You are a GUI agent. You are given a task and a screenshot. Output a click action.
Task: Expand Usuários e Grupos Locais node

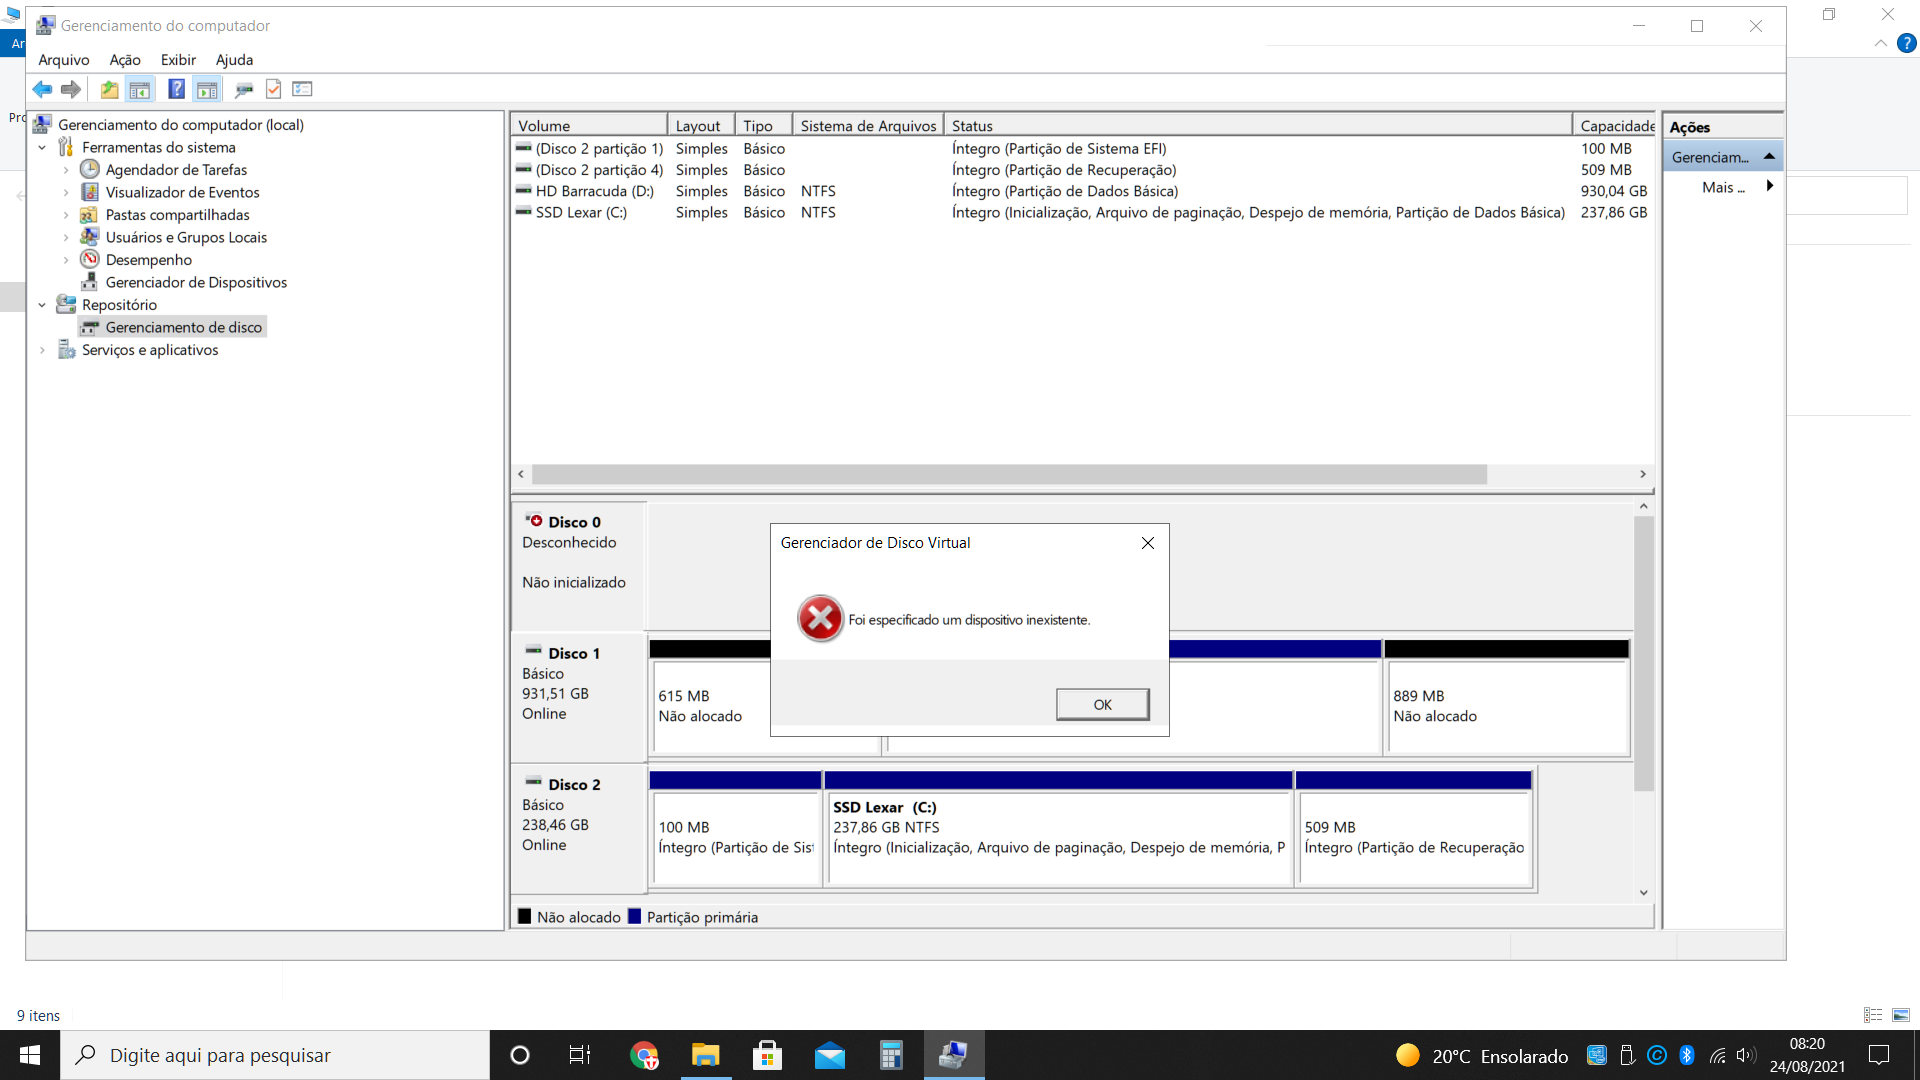click(x=66, y=237)
